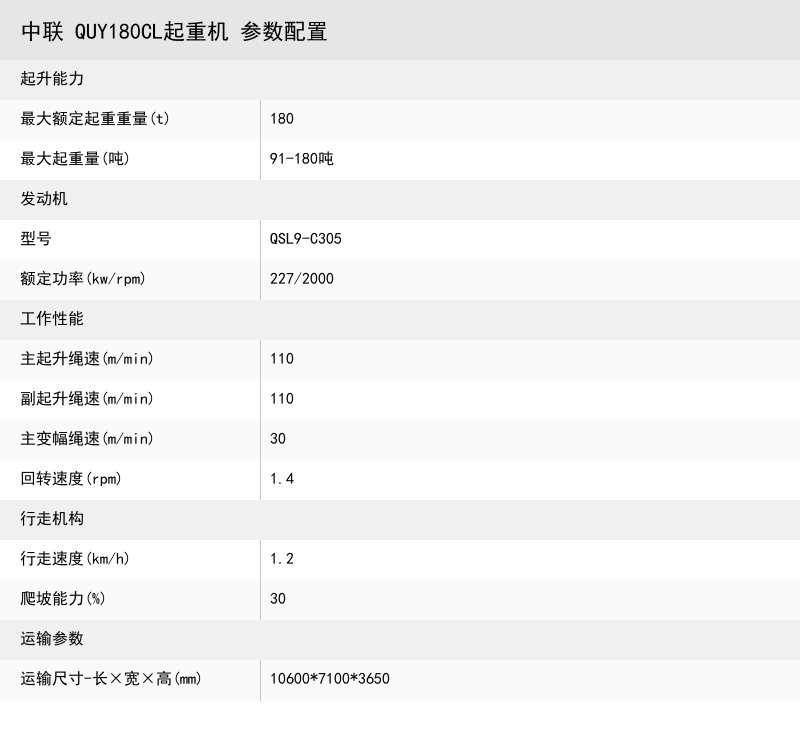800x740 pixels.
Task: Click the label 最大额定起重重量(t)
Action: pos(95,118)
